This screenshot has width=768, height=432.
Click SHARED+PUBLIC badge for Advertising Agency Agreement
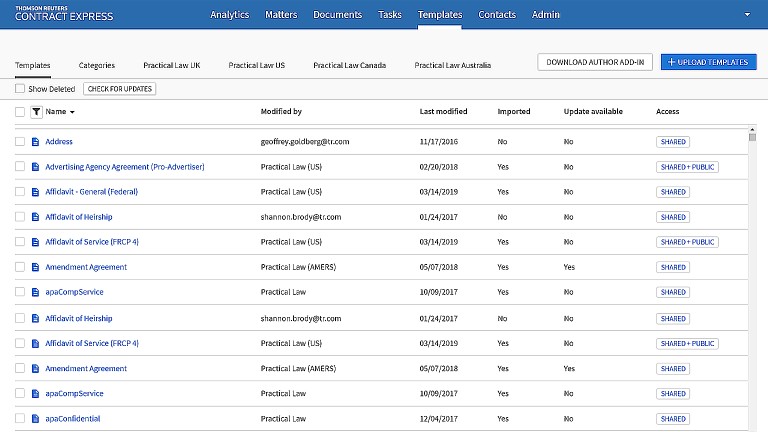click(687, 167)
